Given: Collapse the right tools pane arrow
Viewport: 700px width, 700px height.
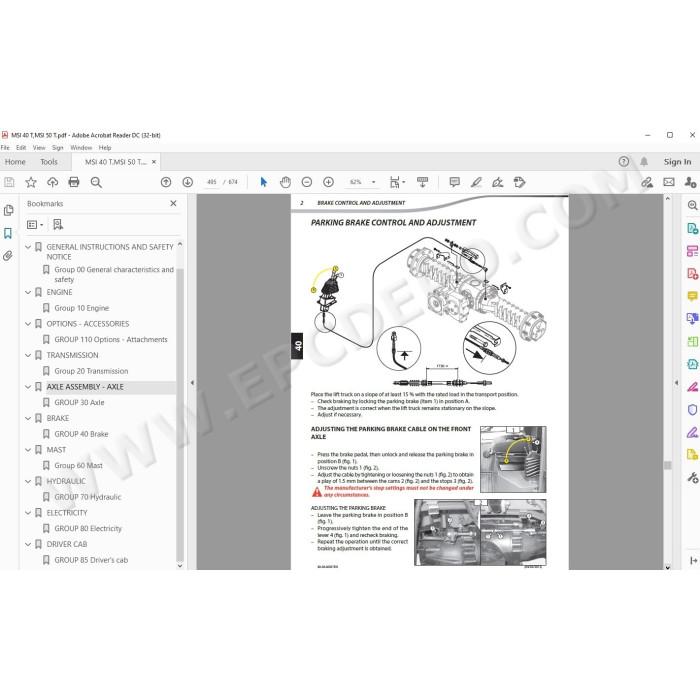Looking at the screenshot, I should tap(676, 383).
